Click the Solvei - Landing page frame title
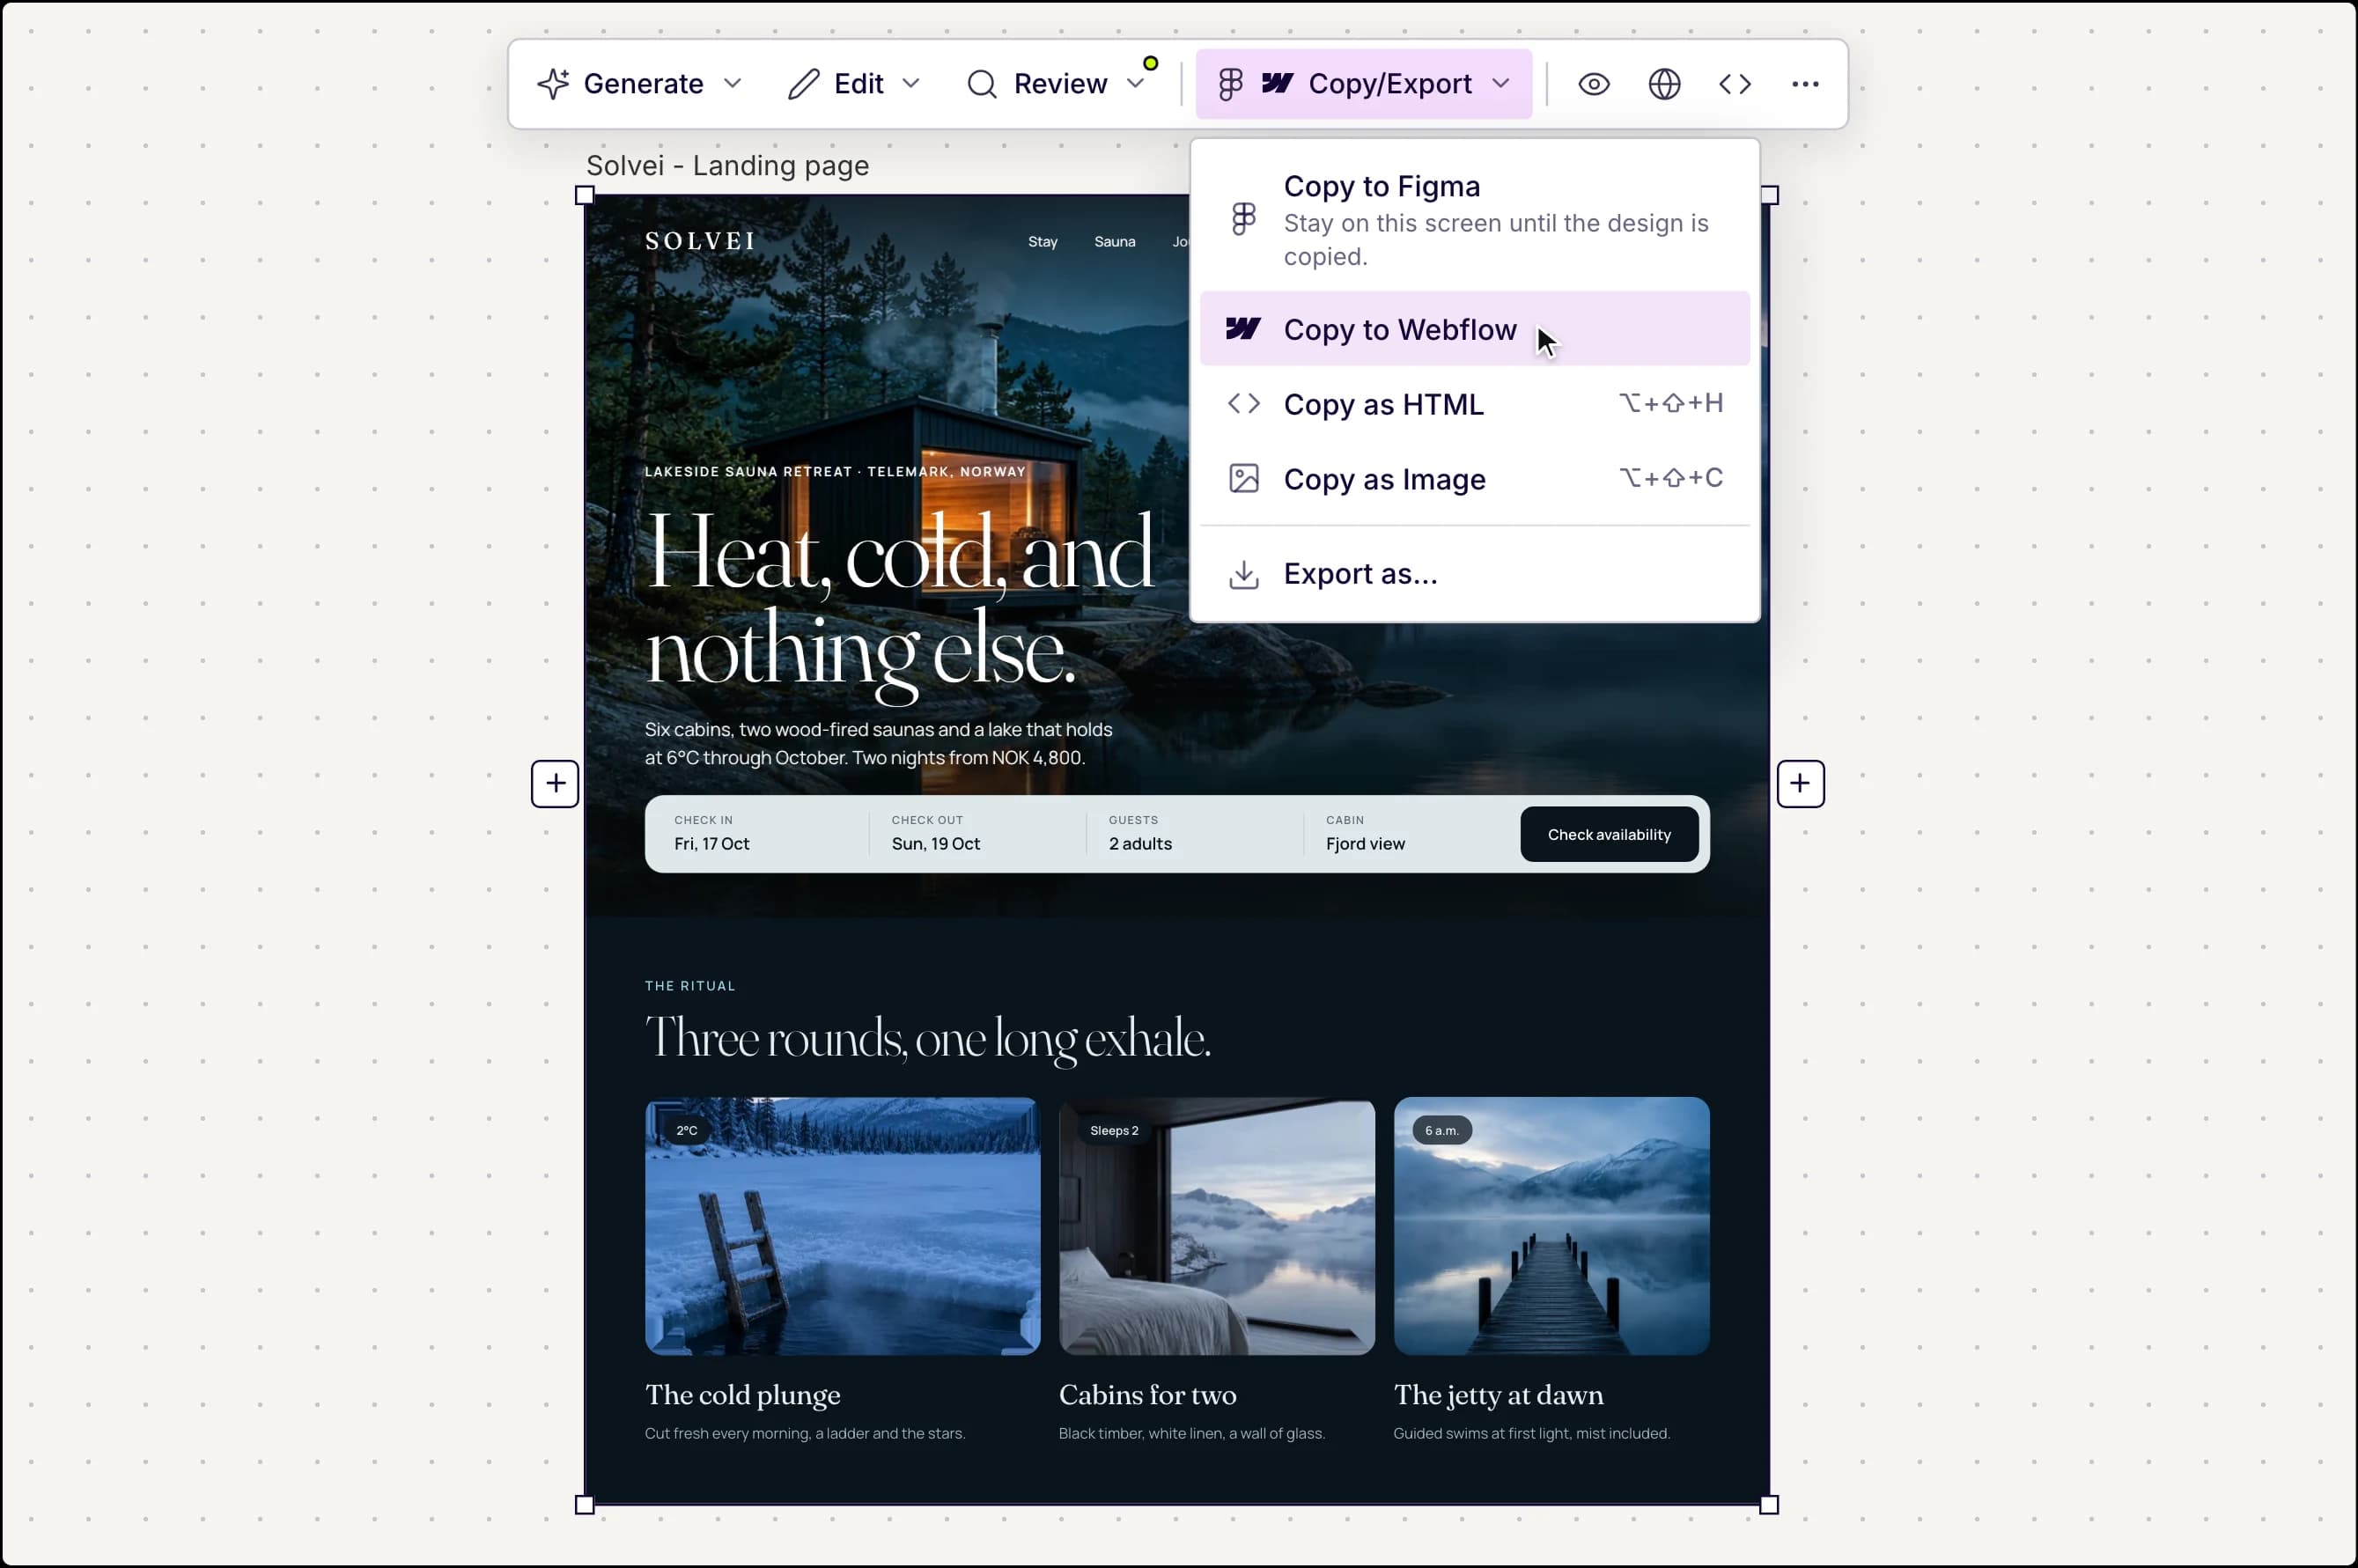Screen dimensions: 2358x1568 pos(727,165)
